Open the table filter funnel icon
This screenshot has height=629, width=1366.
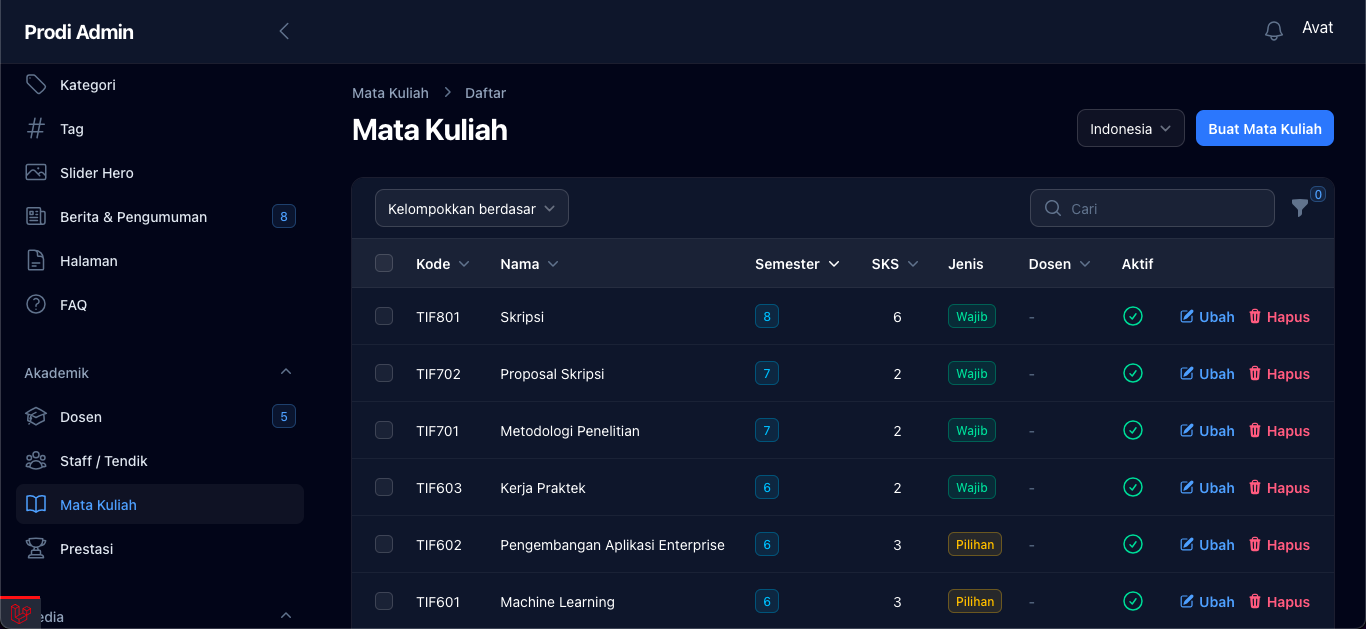[x=1299, y=208]
